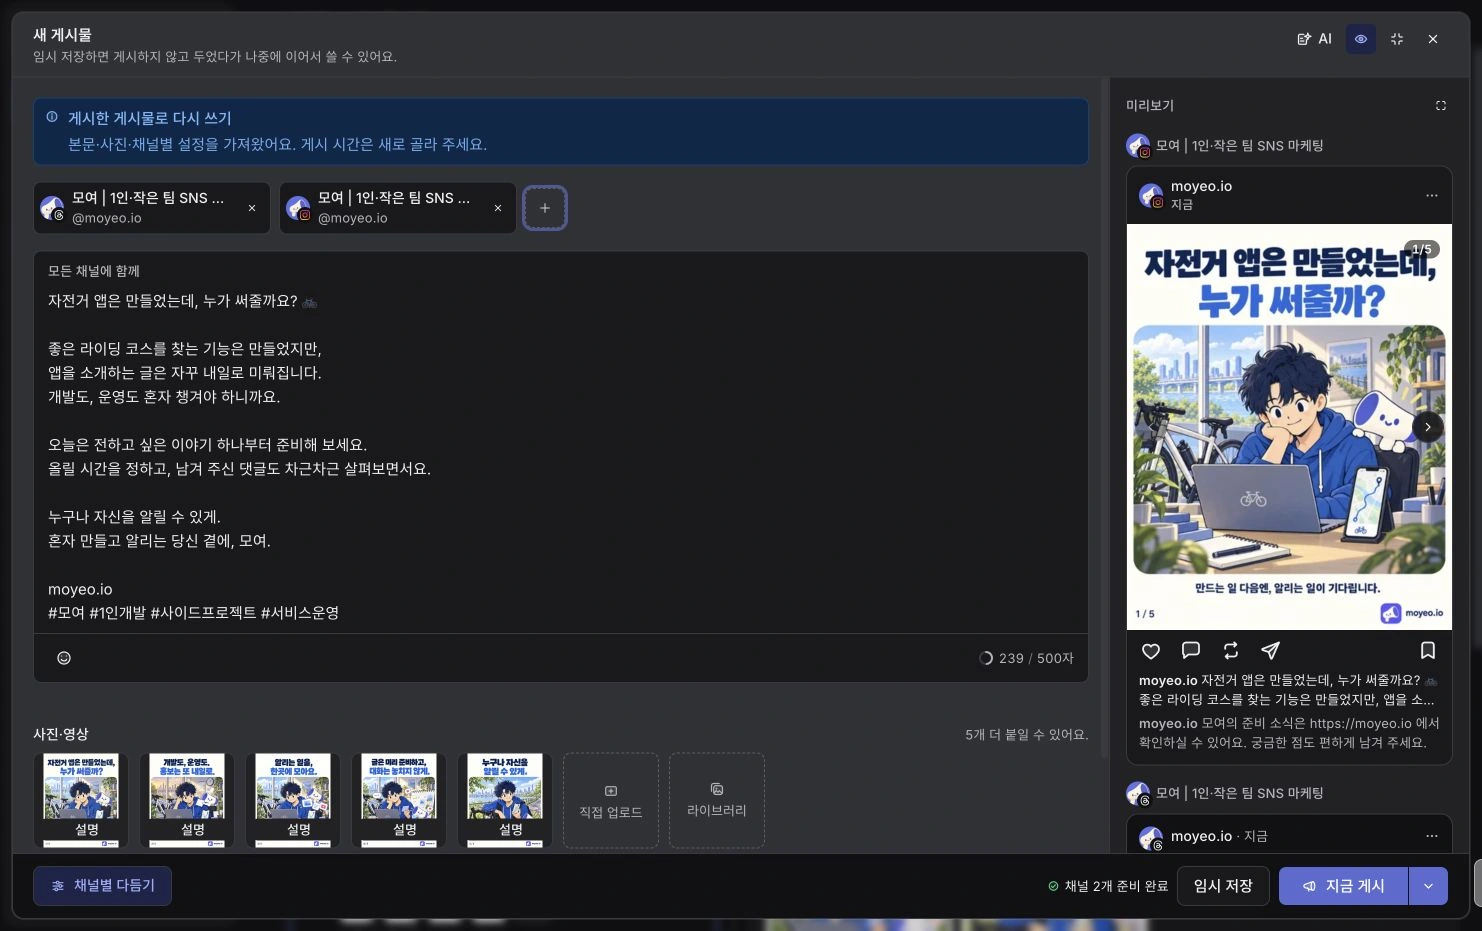This screenshot has height=931, width=1482.
Task: Select the first photo thumbnail 자전거 앱은 만들었는데
Action: [81, 801]
